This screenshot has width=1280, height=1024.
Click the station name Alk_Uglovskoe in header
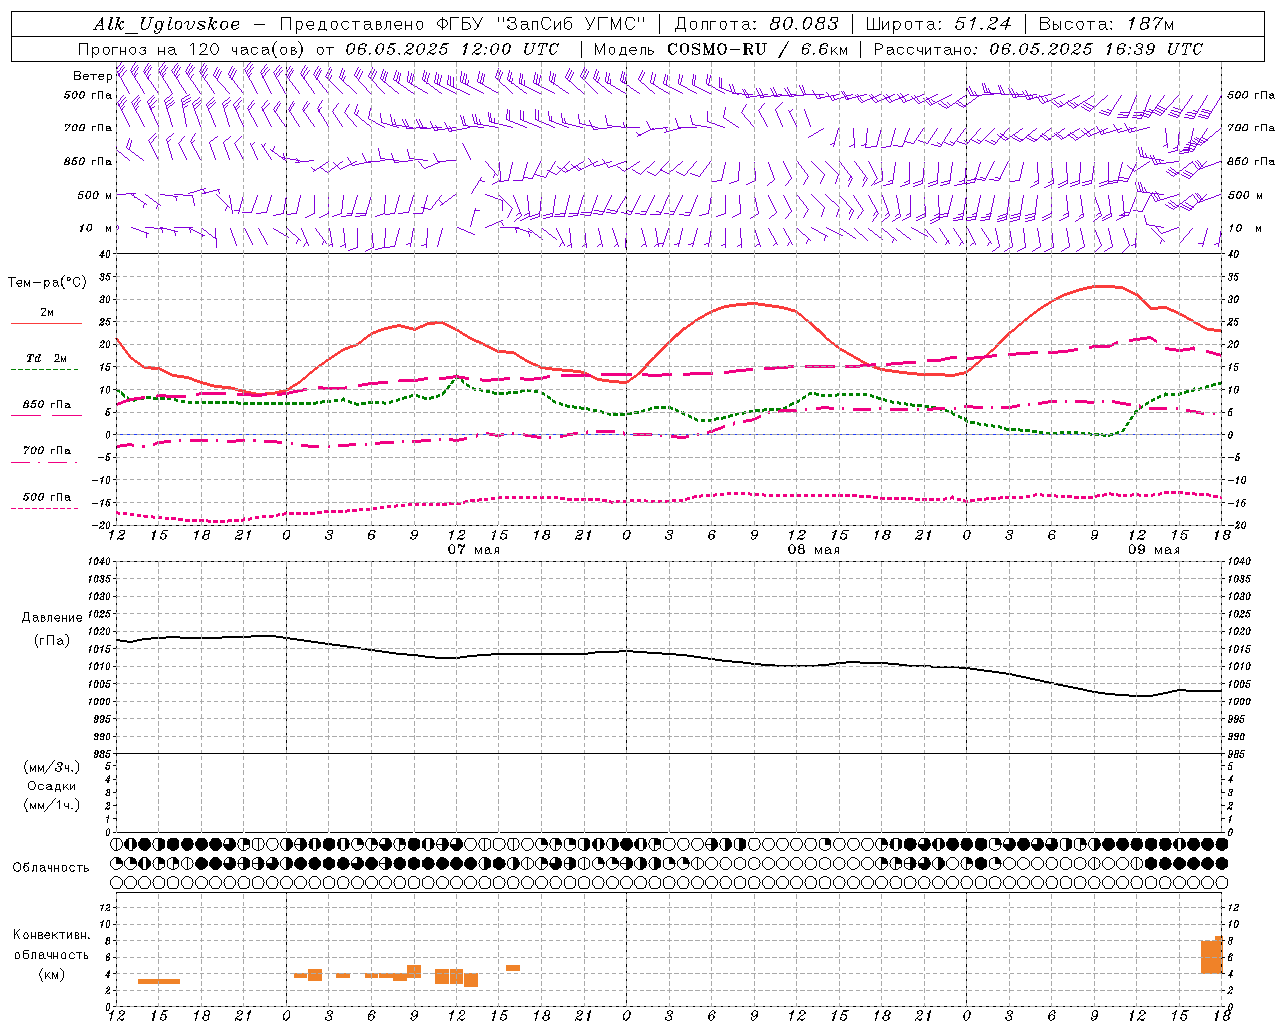click(x=167, y=24)
